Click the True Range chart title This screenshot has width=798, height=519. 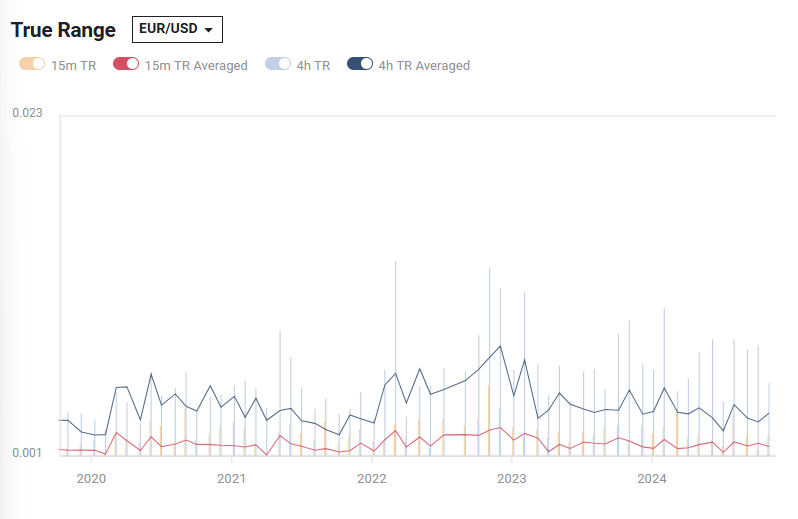click(x=64, y=30)
